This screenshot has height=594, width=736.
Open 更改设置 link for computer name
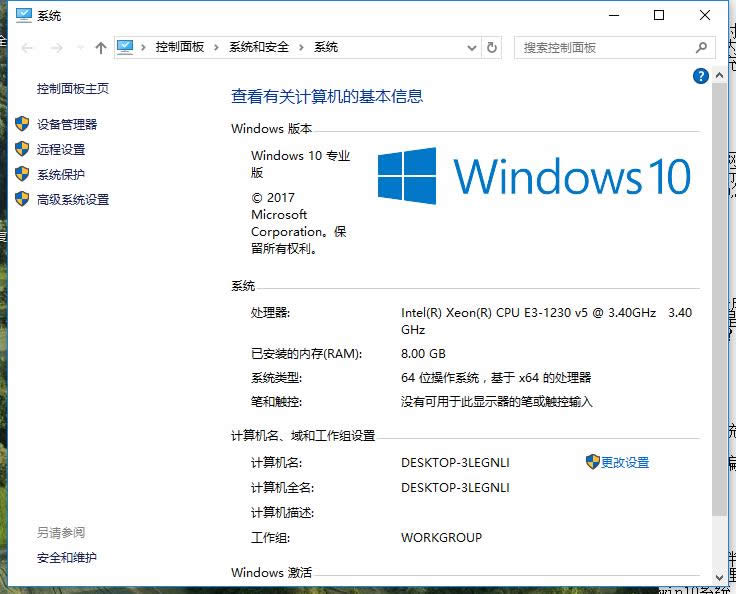[625, 463]
